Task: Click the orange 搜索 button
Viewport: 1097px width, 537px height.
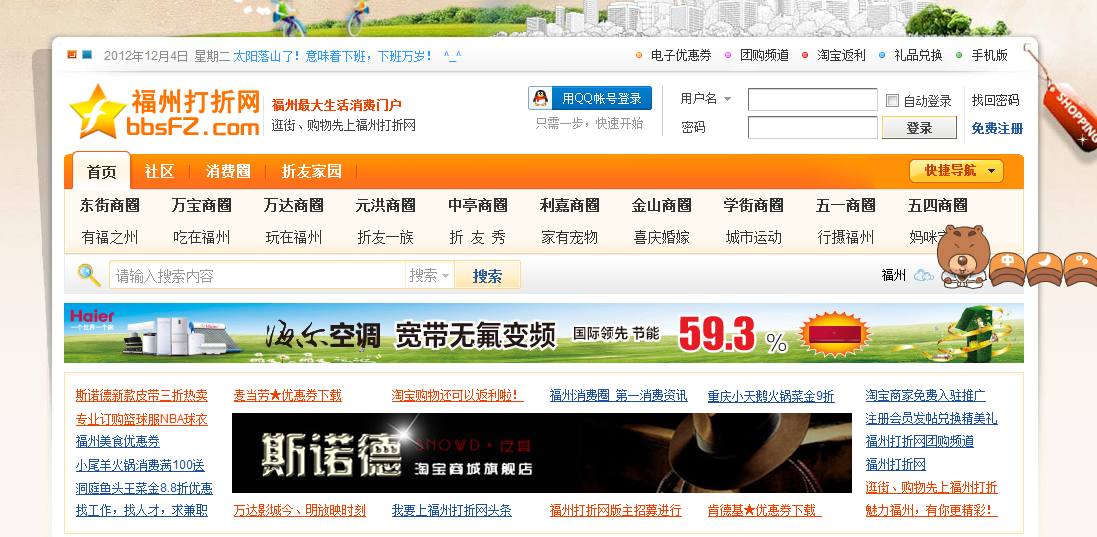Action: coord(487,275)
